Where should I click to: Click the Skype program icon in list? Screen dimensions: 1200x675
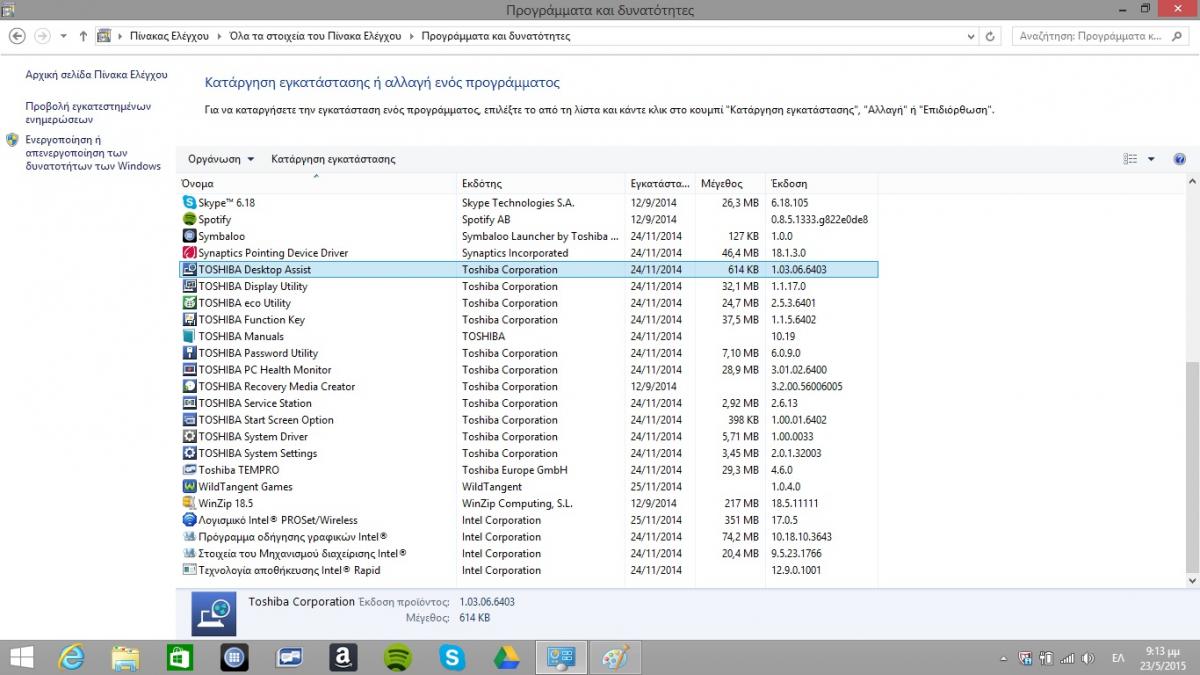pyautogui.click(x=190, y=203)
